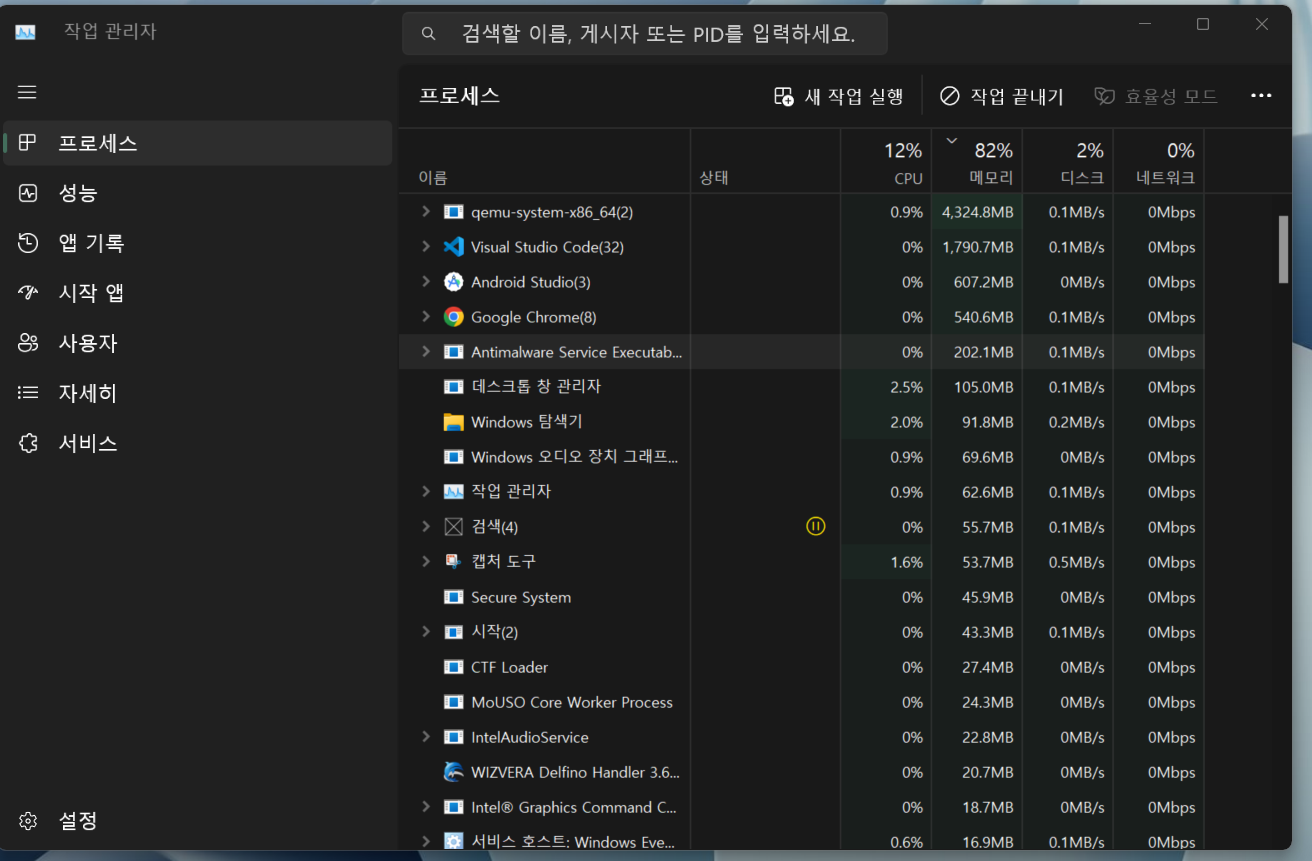Image resolution: width=1312 pixels, height=861 pixels.
Task: Expand the IntelAudioService row
Action: coord(425,737)
